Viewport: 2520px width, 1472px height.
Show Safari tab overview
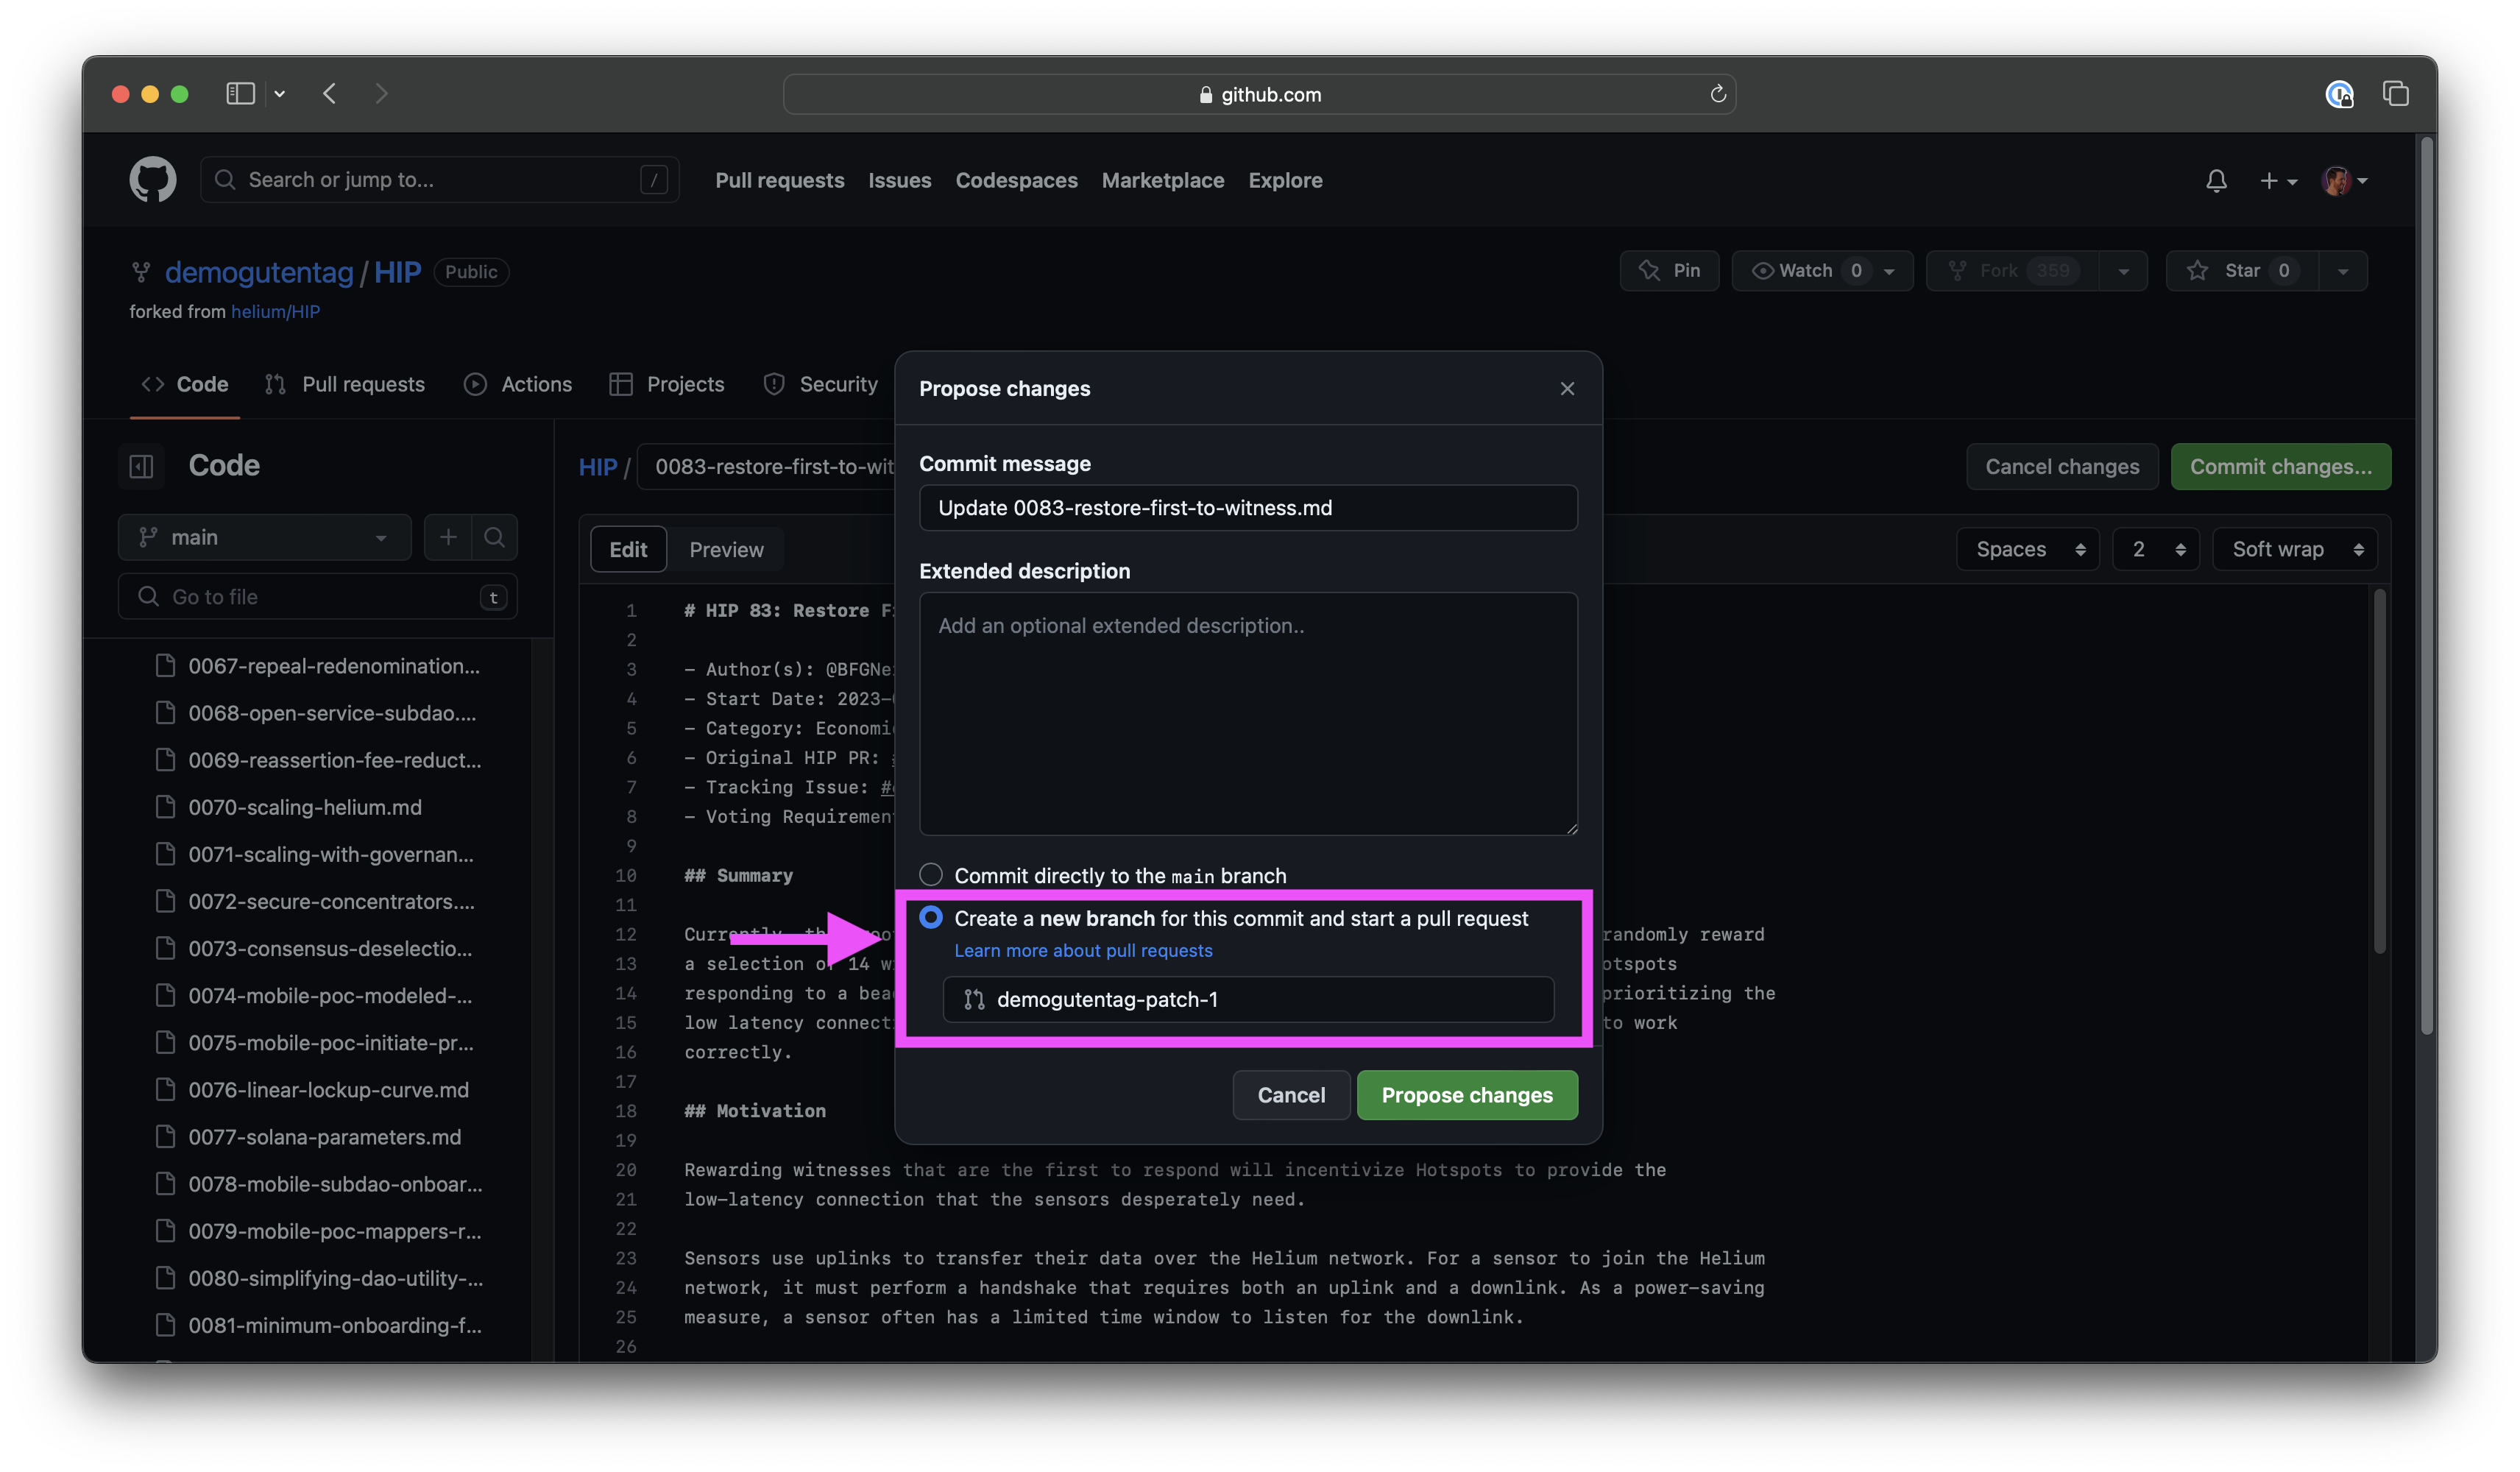(x=2395, y=94)
